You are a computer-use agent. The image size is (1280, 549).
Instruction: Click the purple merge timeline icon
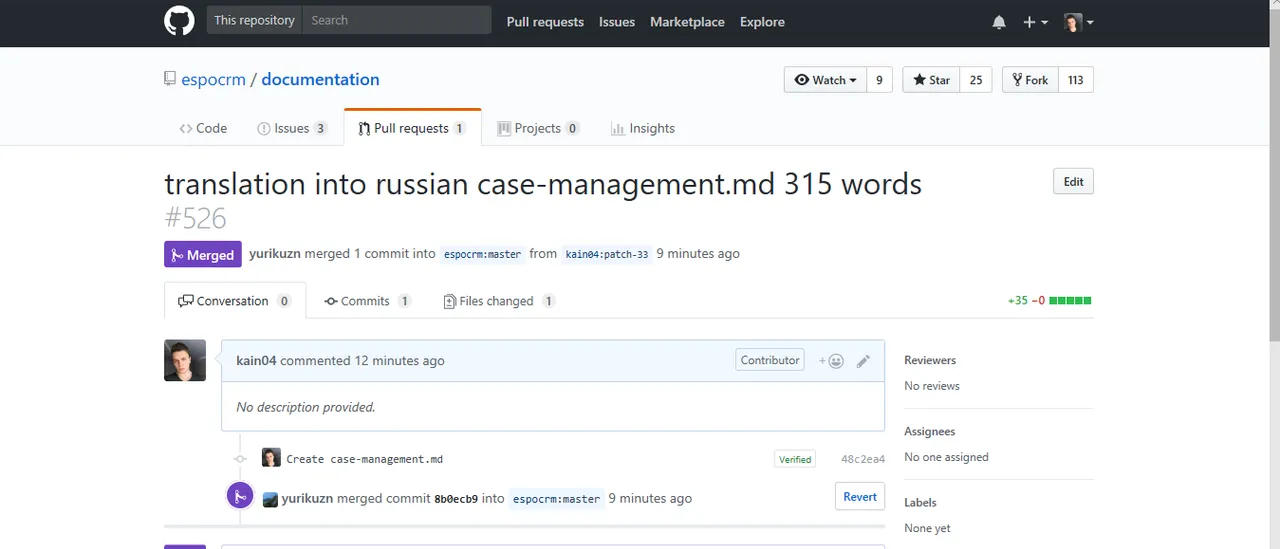point(240,495)
